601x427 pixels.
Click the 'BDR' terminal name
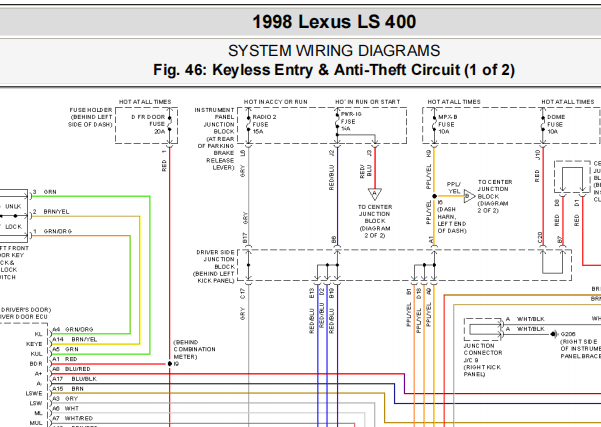tap(36, 364)
